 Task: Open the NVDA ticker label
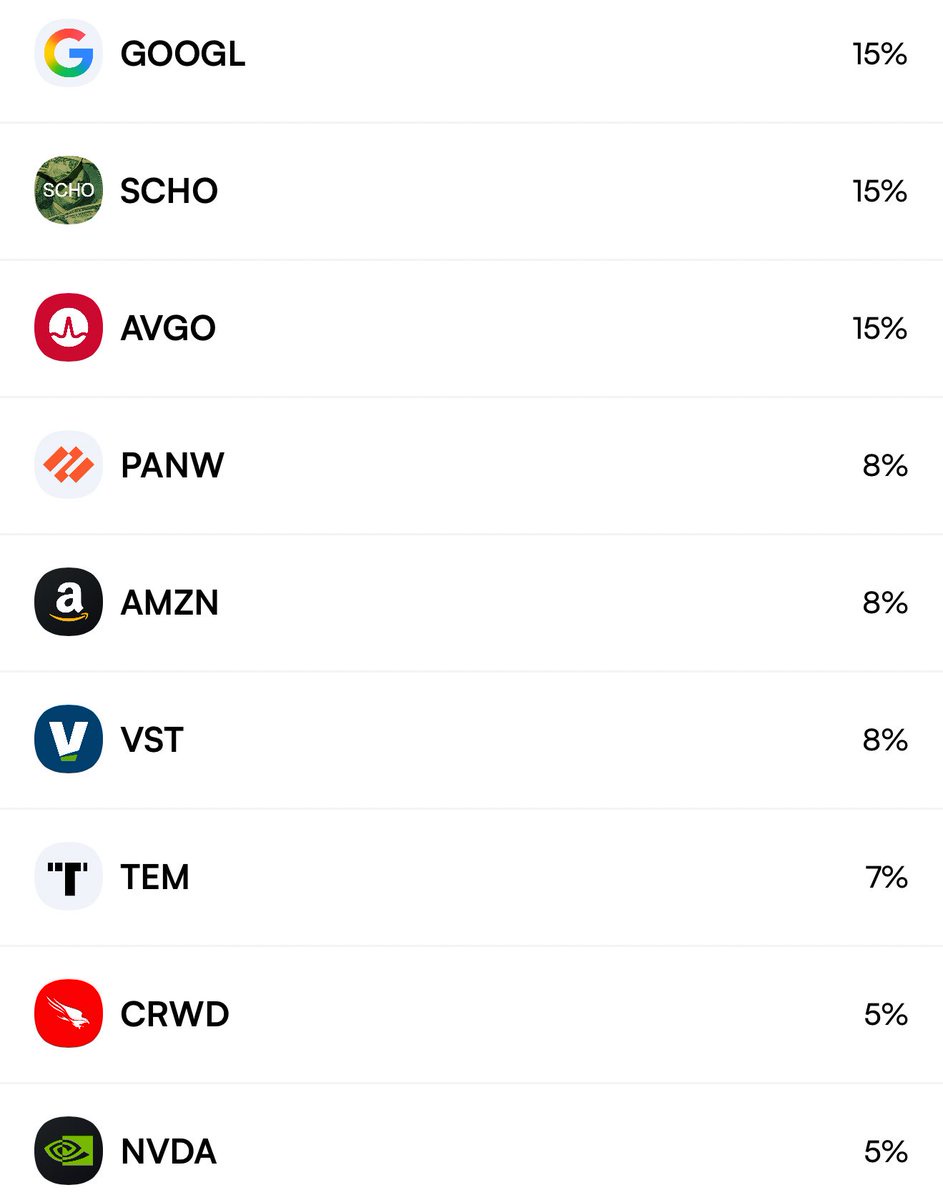169,1151
